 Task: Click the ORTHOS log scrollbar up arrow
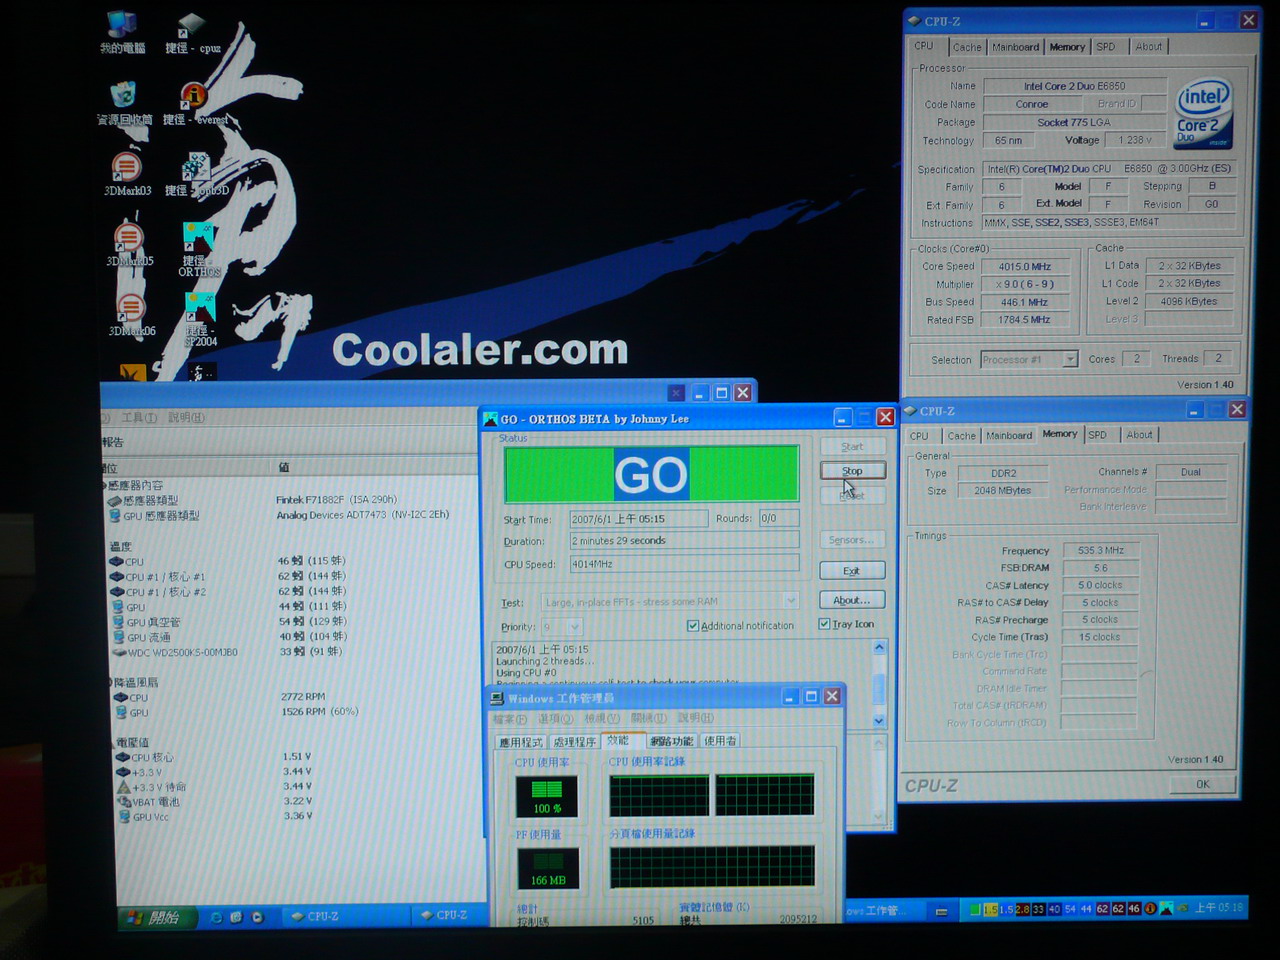click(879, 648)
